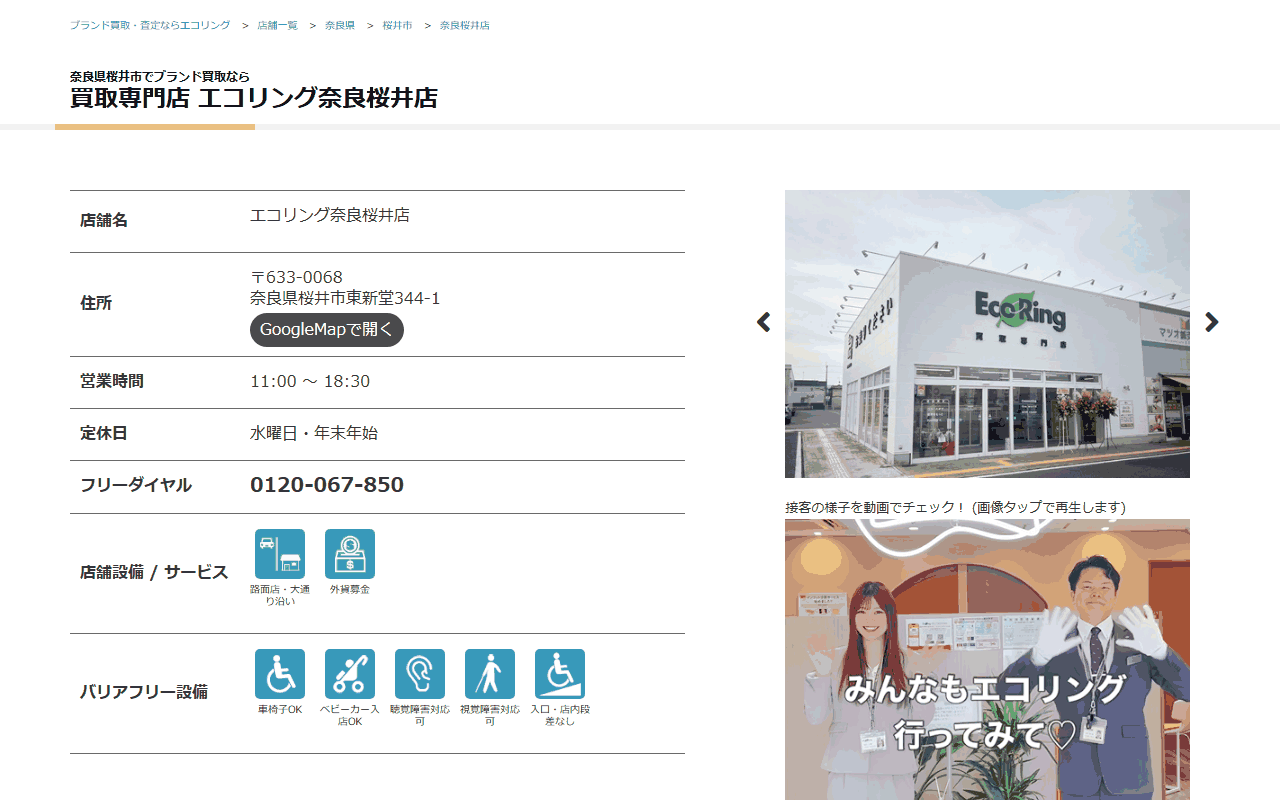Click the 住所 row label

point(96,303)
